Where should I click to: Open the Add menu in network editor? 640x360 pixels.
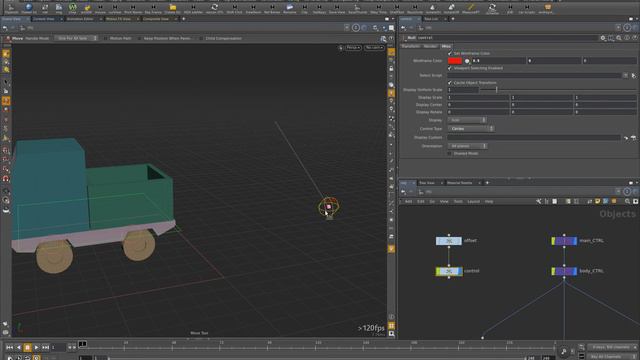coord(408,202)
